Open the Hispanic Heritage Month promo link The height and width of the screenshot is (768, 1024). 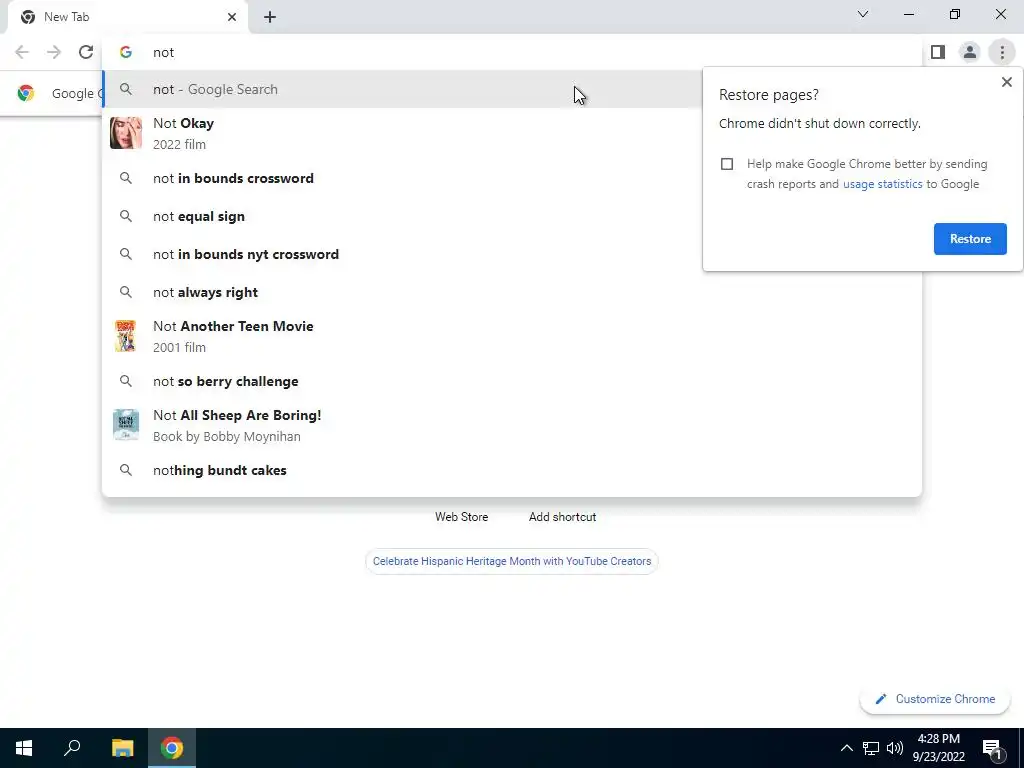tap(512, 561)
